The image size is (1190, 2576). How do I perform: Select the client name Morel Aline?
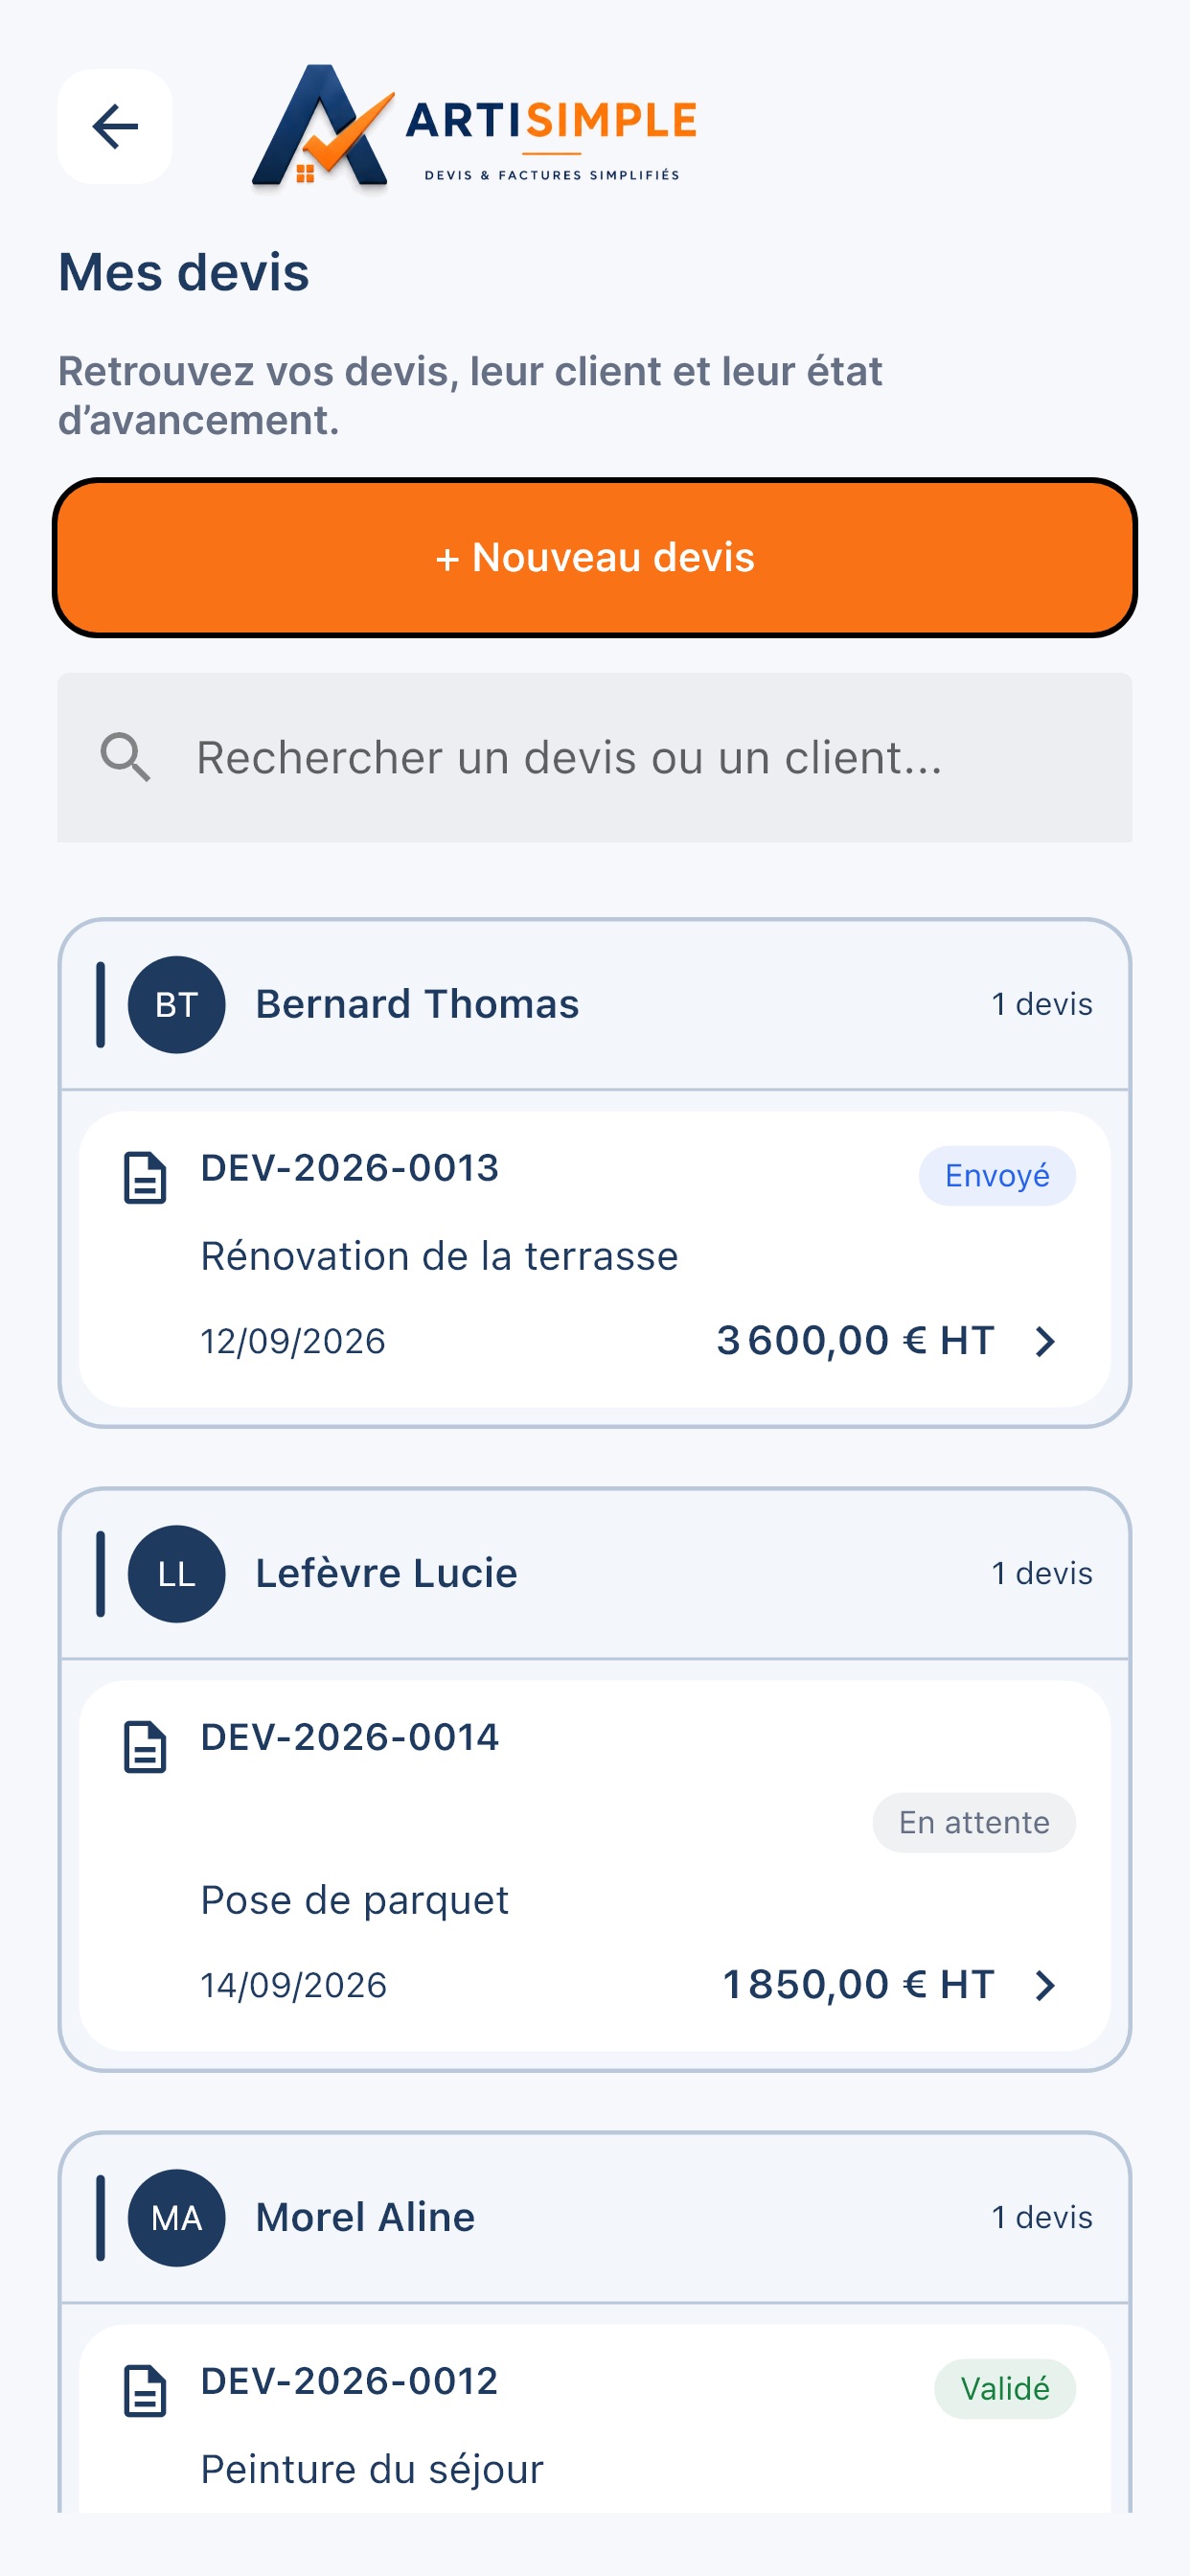[365, 2218]
